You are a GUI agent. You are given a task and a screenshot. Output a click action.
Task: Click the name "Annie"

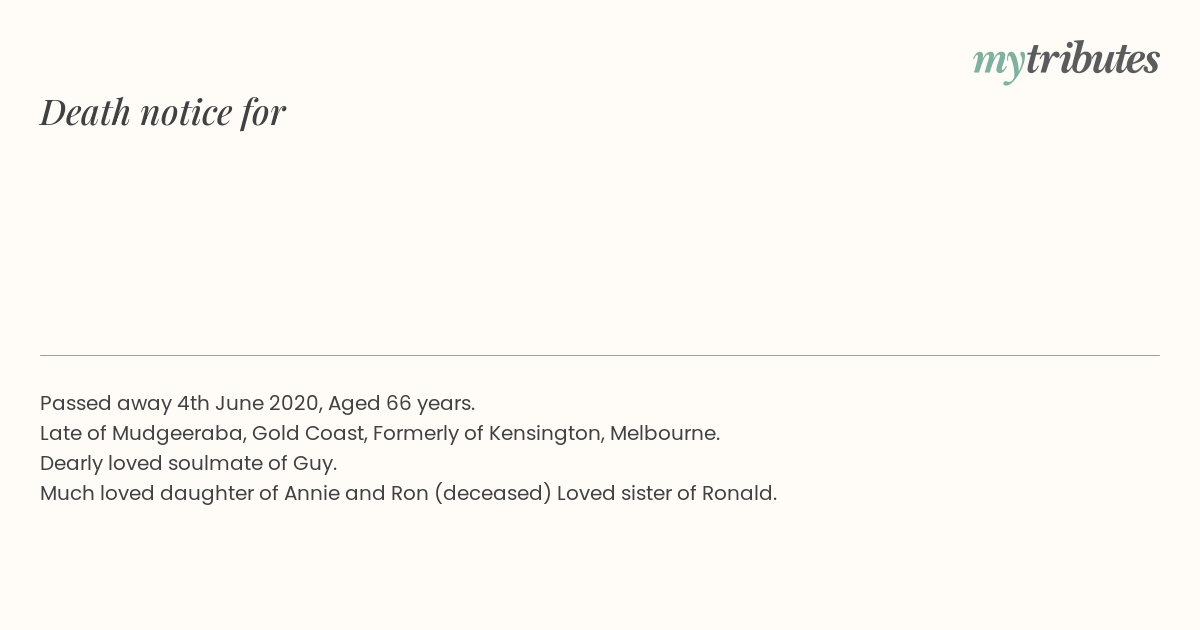pos(311,493)
